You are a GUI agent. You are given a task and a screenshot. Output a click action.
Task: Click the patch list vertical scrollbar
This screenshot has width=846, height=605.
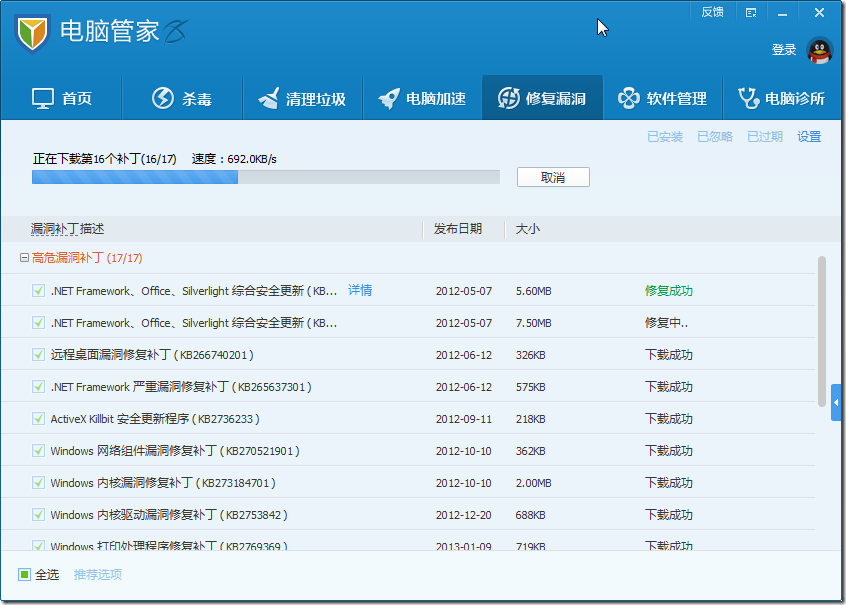[822, 331]
